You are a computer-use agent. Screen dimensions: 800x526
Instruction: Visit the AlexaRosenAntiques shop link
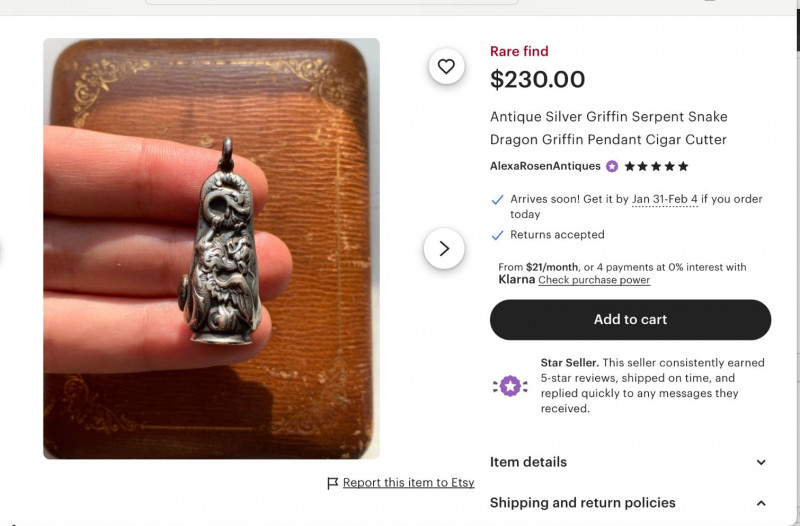point(545,166)
